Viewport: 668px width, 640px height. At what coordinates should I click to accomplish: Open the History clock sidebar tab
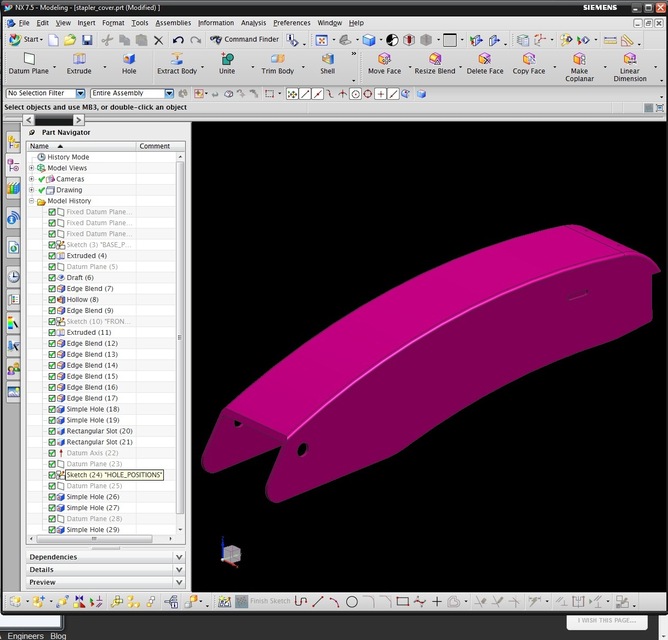[14, 277]
